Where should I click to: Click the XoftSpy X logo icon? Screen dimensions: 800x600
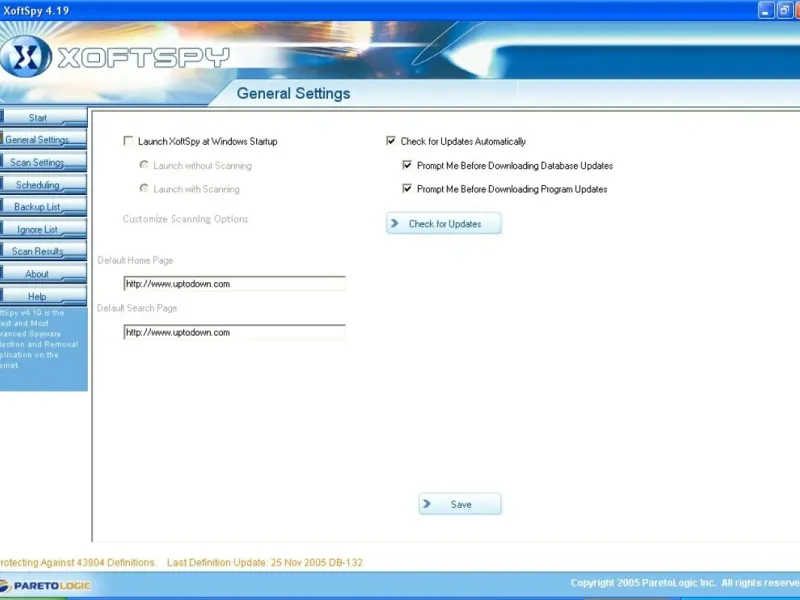[x=25, y=57]
